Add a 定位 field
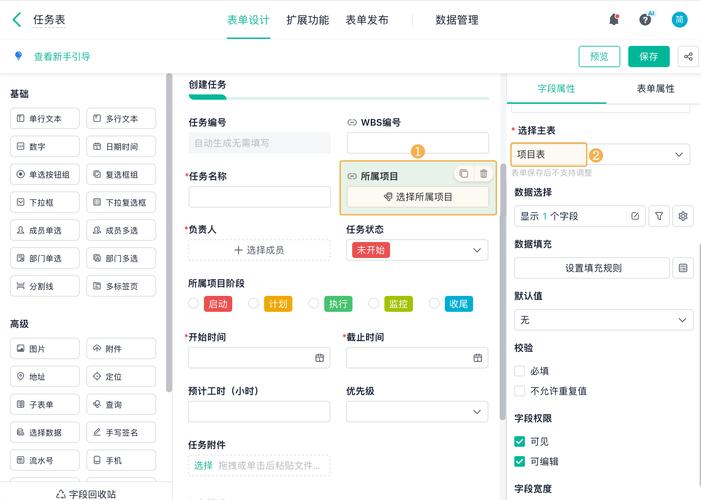This screenshot has height=500, width=701. click(121, 377)
